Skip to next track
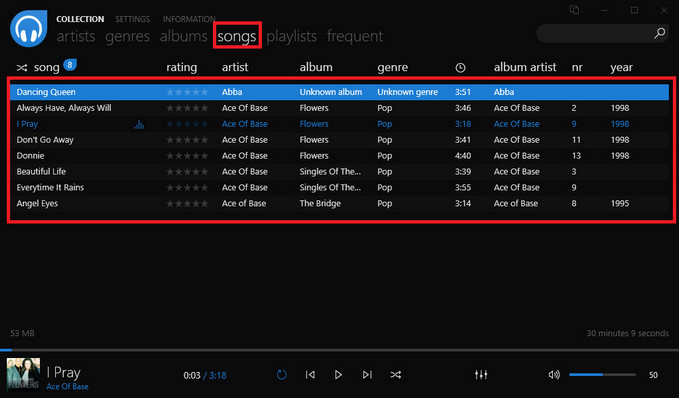679x398 pixels. (367, 375)
